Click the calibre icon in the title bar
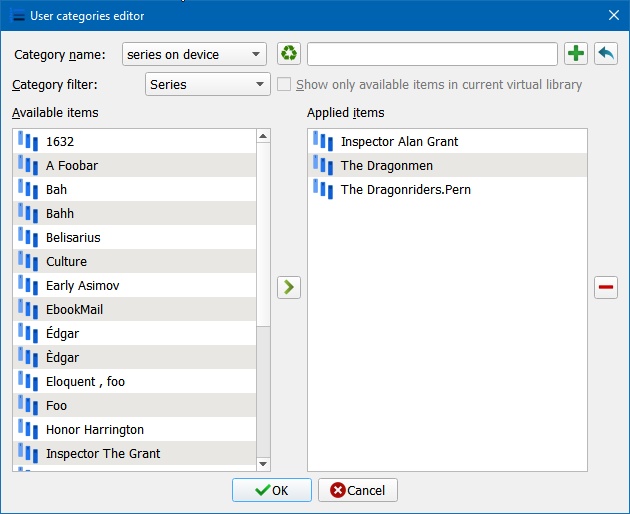The height and width of the screenshot is (514, 630). point(16,16)
